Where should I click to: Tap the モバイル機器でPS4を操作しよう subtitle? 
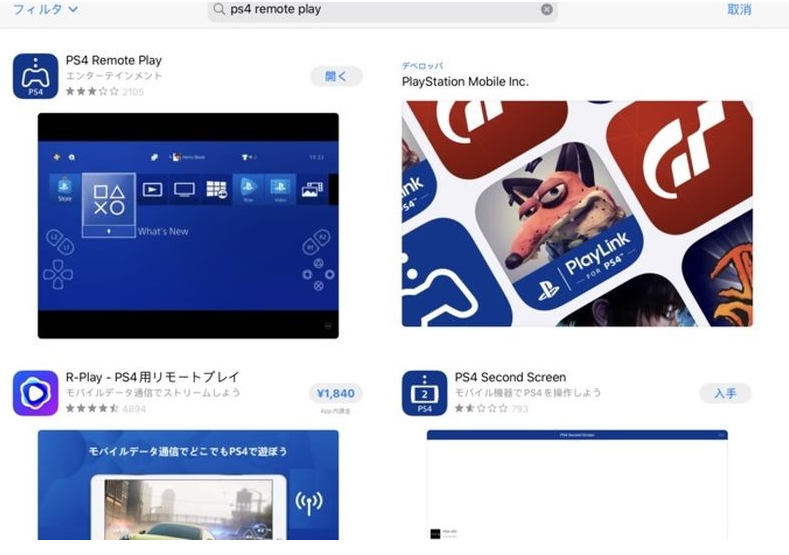click(x=528, y=392)
